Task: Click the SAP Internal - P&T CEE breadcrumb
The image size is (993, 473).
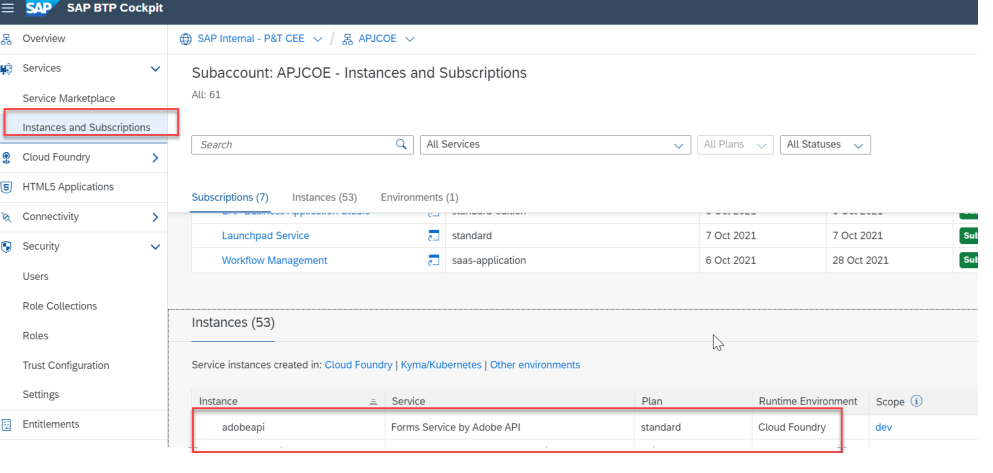Action: pyautogui.click(x=251, y=39)
